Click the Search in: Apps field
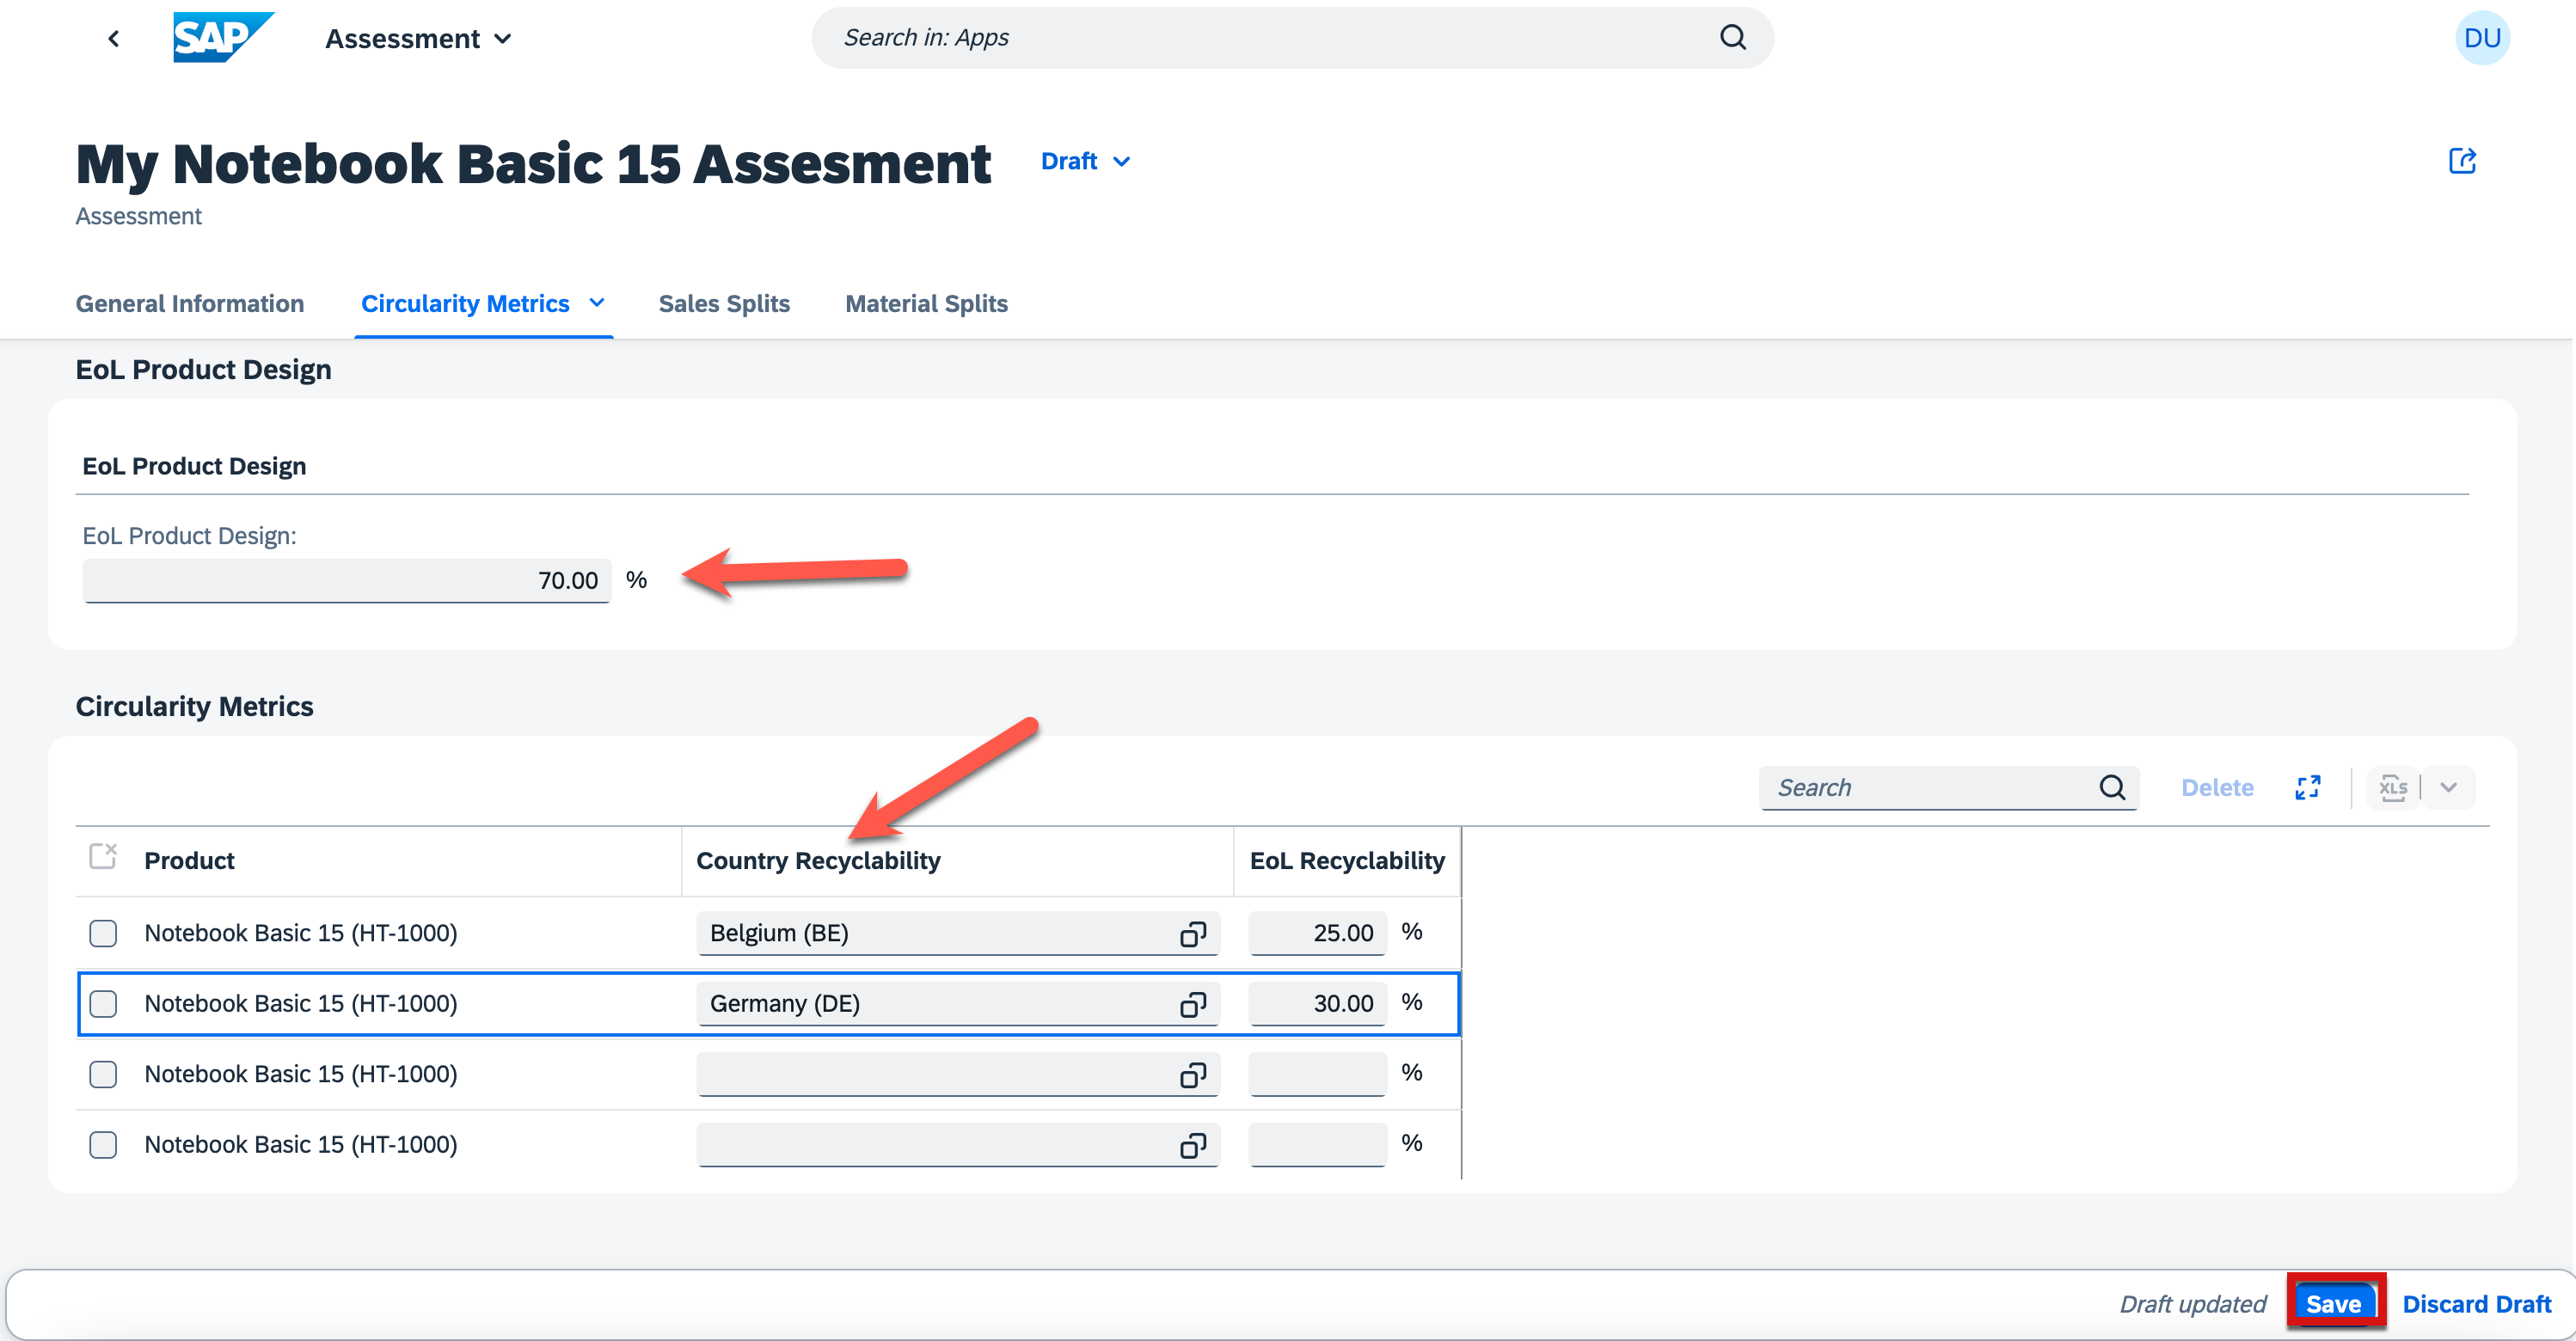 [1292, 38]
